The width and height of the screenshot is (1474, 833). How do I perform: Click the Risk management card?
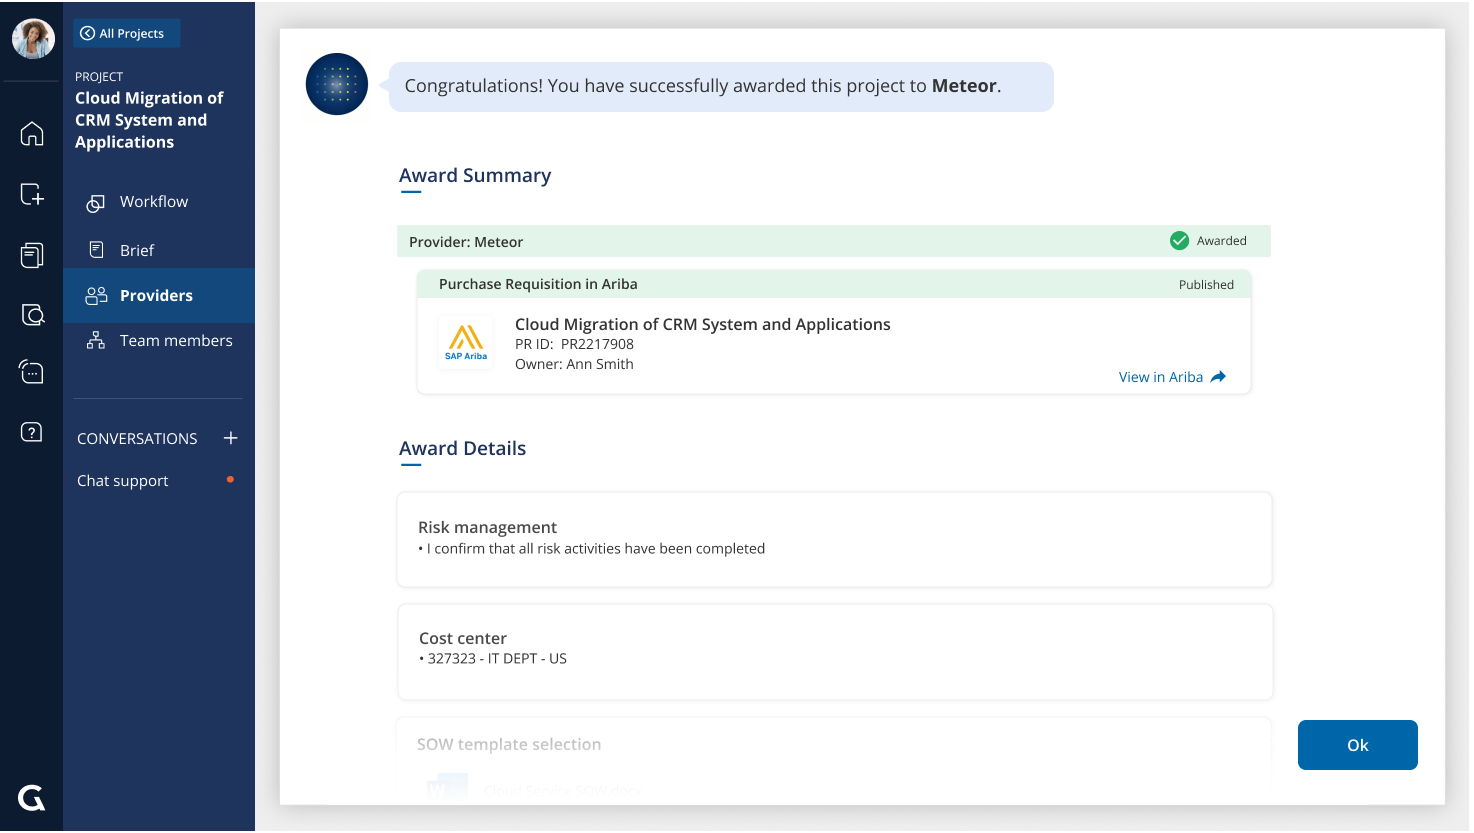[834, 539]
